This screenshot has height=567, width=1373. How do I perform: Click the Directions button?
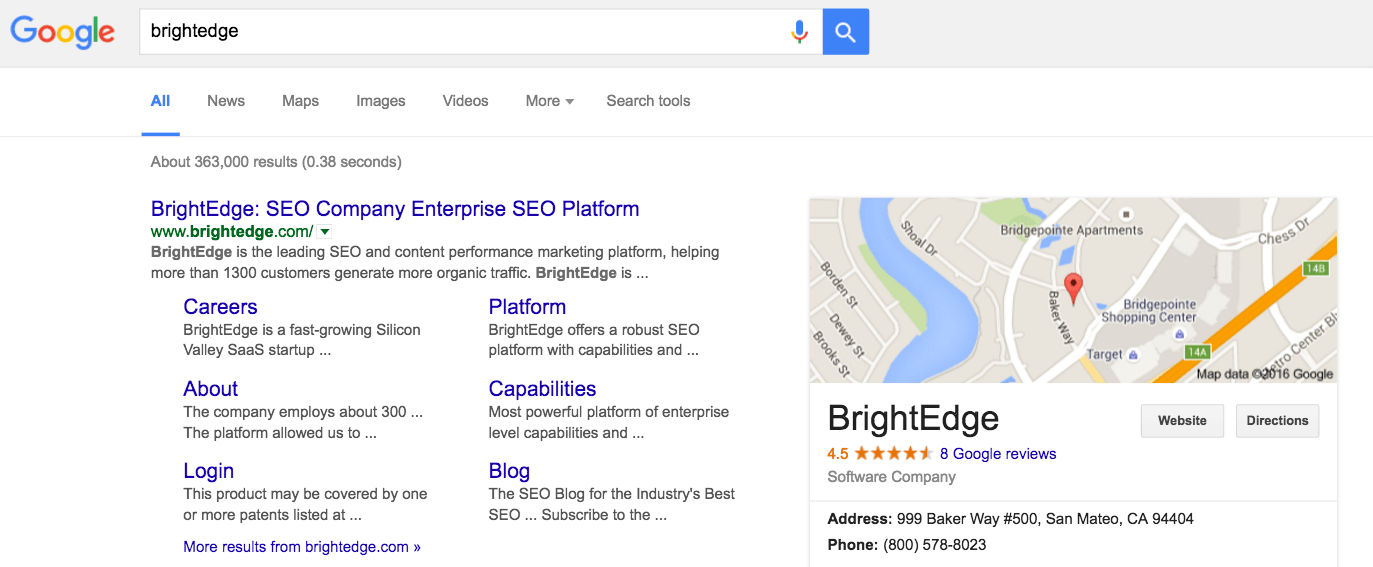[x=1277, y=421]
